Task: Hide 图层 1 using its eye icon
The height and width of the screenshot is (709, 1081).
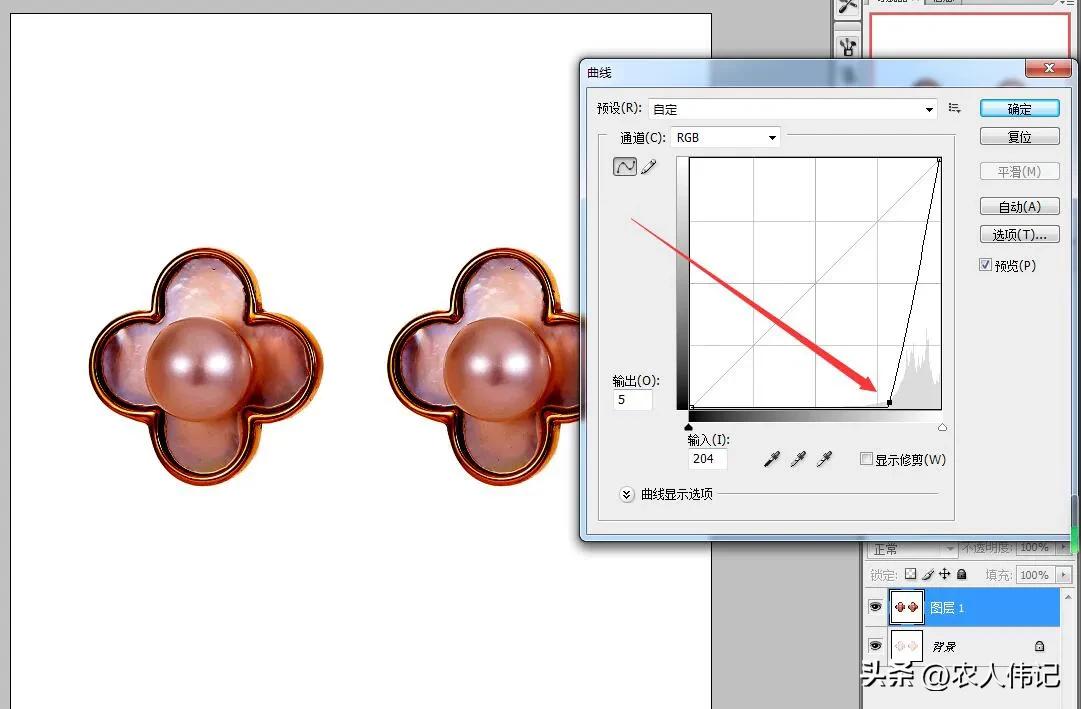Action: tap(875, 607)
